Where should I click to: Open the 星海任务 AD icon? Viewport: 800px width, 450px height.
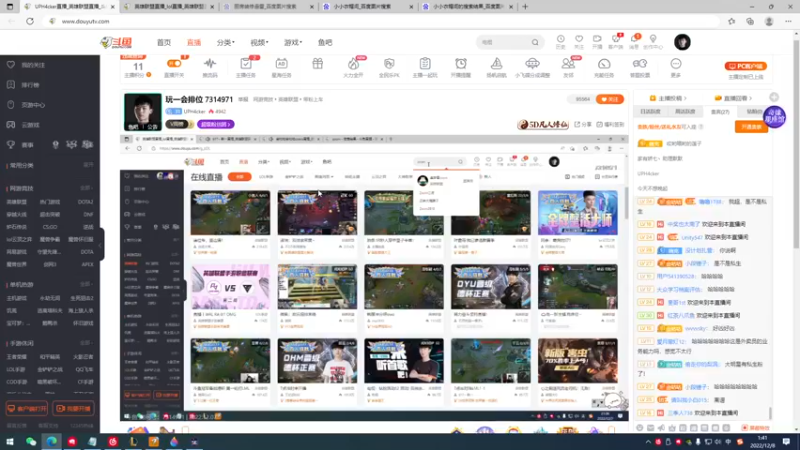[281, 64]
